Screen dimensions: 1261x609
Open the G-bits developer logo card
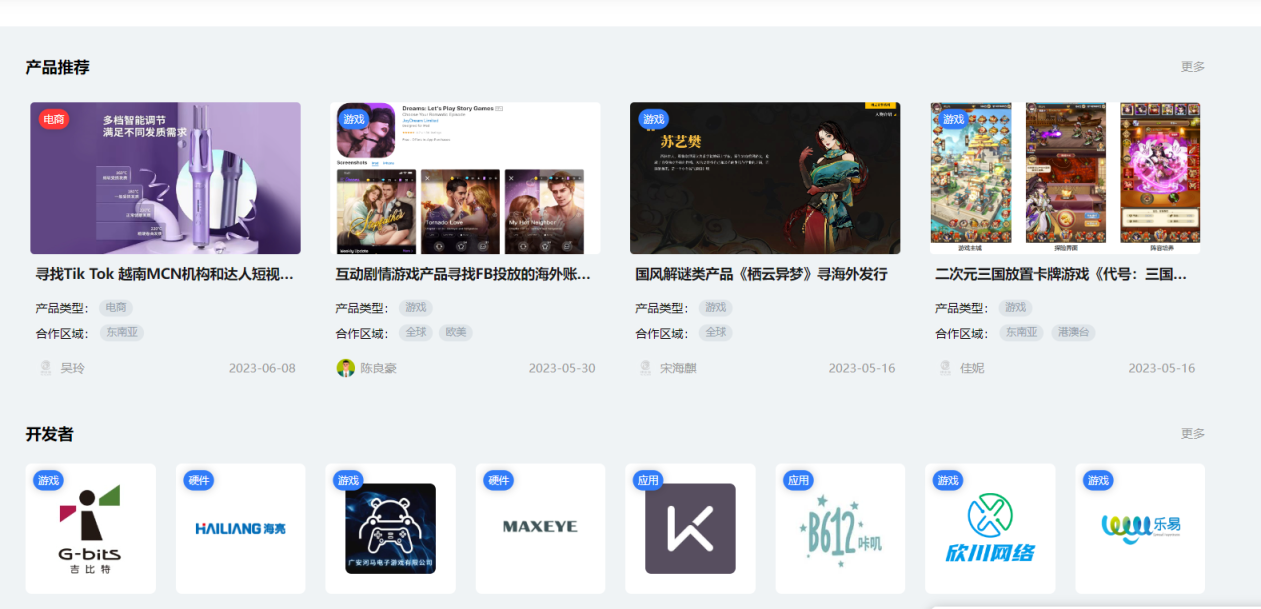pos(90,528)
